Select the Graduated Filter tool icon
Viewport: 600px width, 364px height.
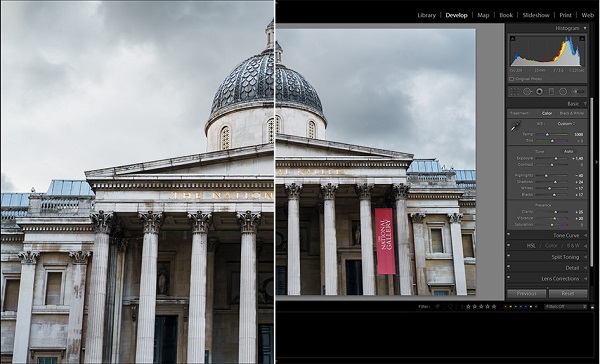click(x=551, y=91)
